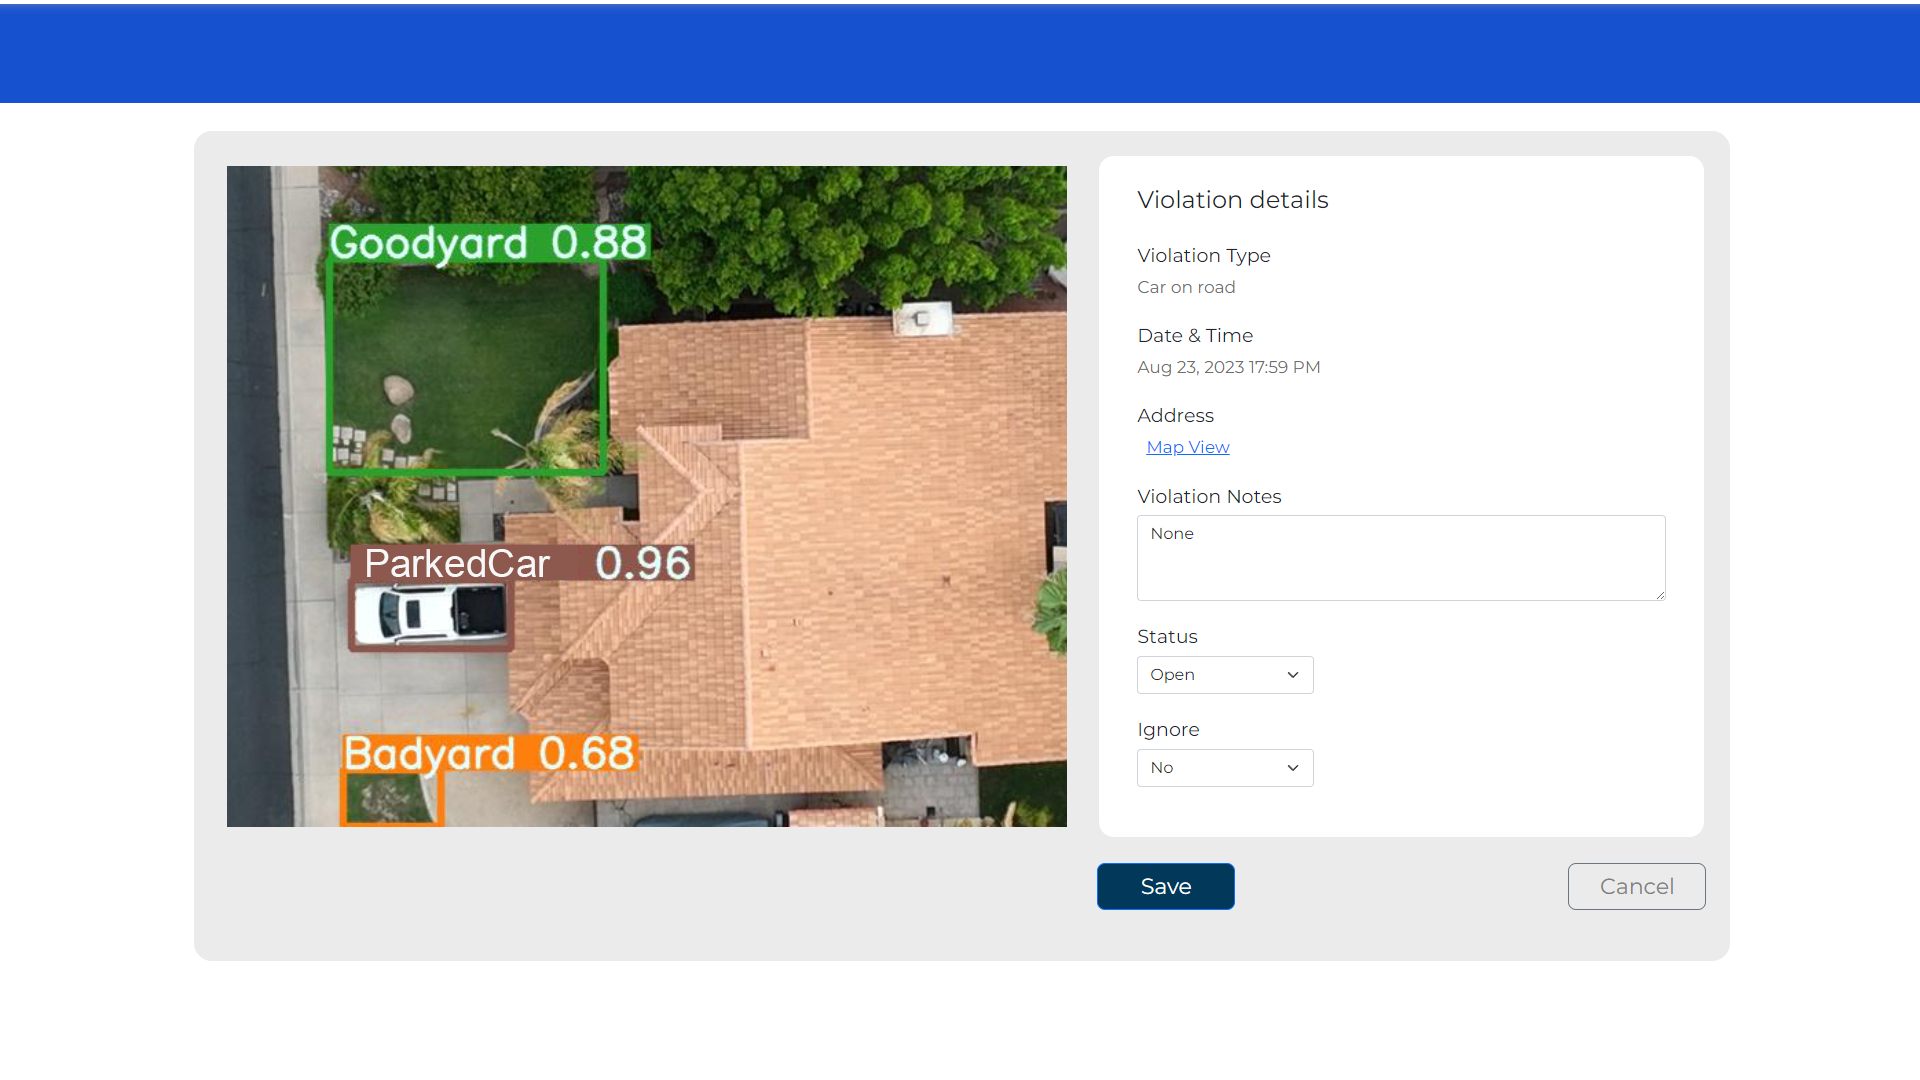Click the notes textarea resize handle
This screenshot has width=1920, height=1080.
[x=1659, y=595]
